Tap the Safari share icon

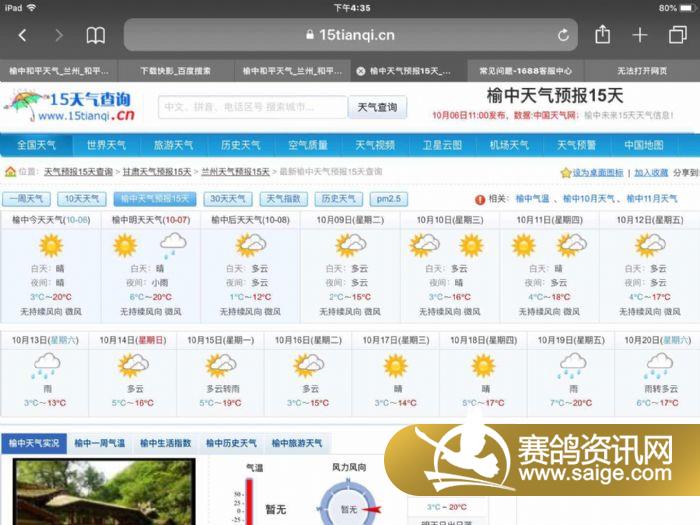602,35
